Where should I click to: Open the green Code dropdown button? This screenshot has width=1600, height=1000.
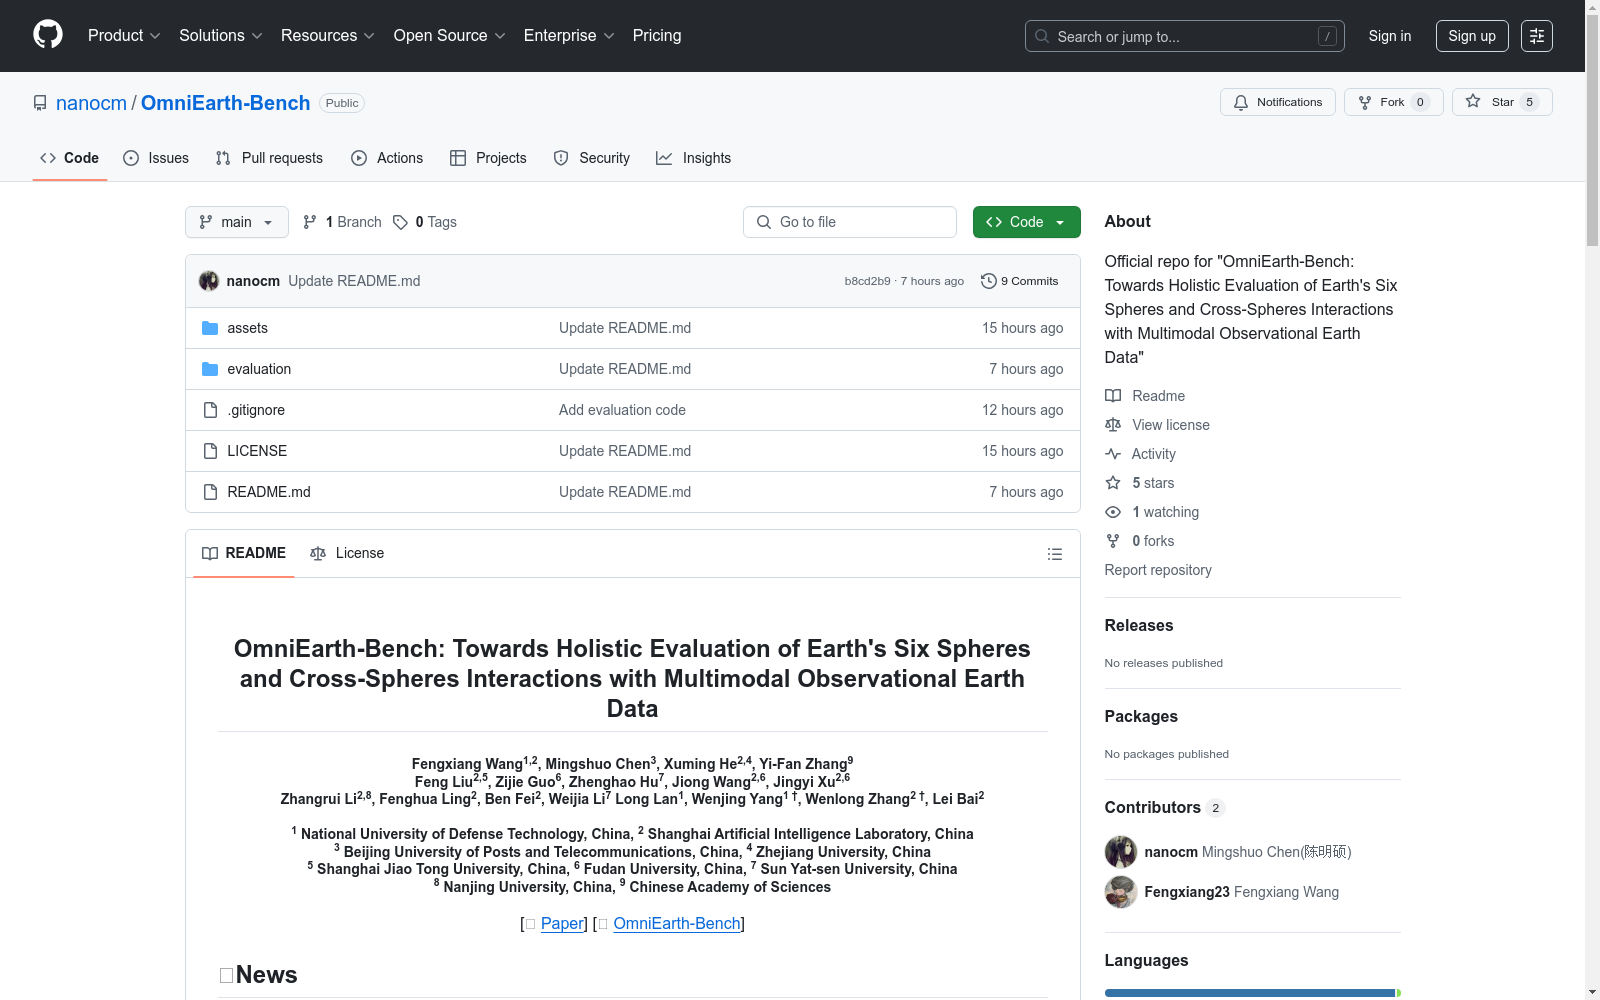tap(1027, 222)
